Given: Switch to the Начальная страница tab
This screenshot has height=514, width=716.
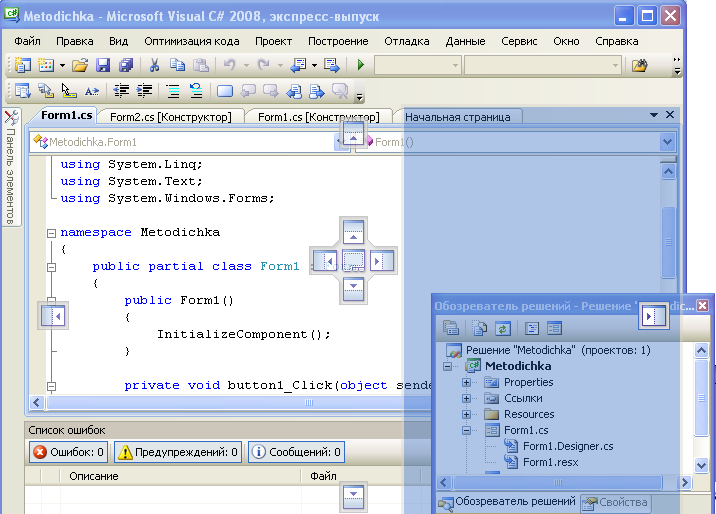Looking at the screenshot, I should pyautogui.click(x=458, y=117).
